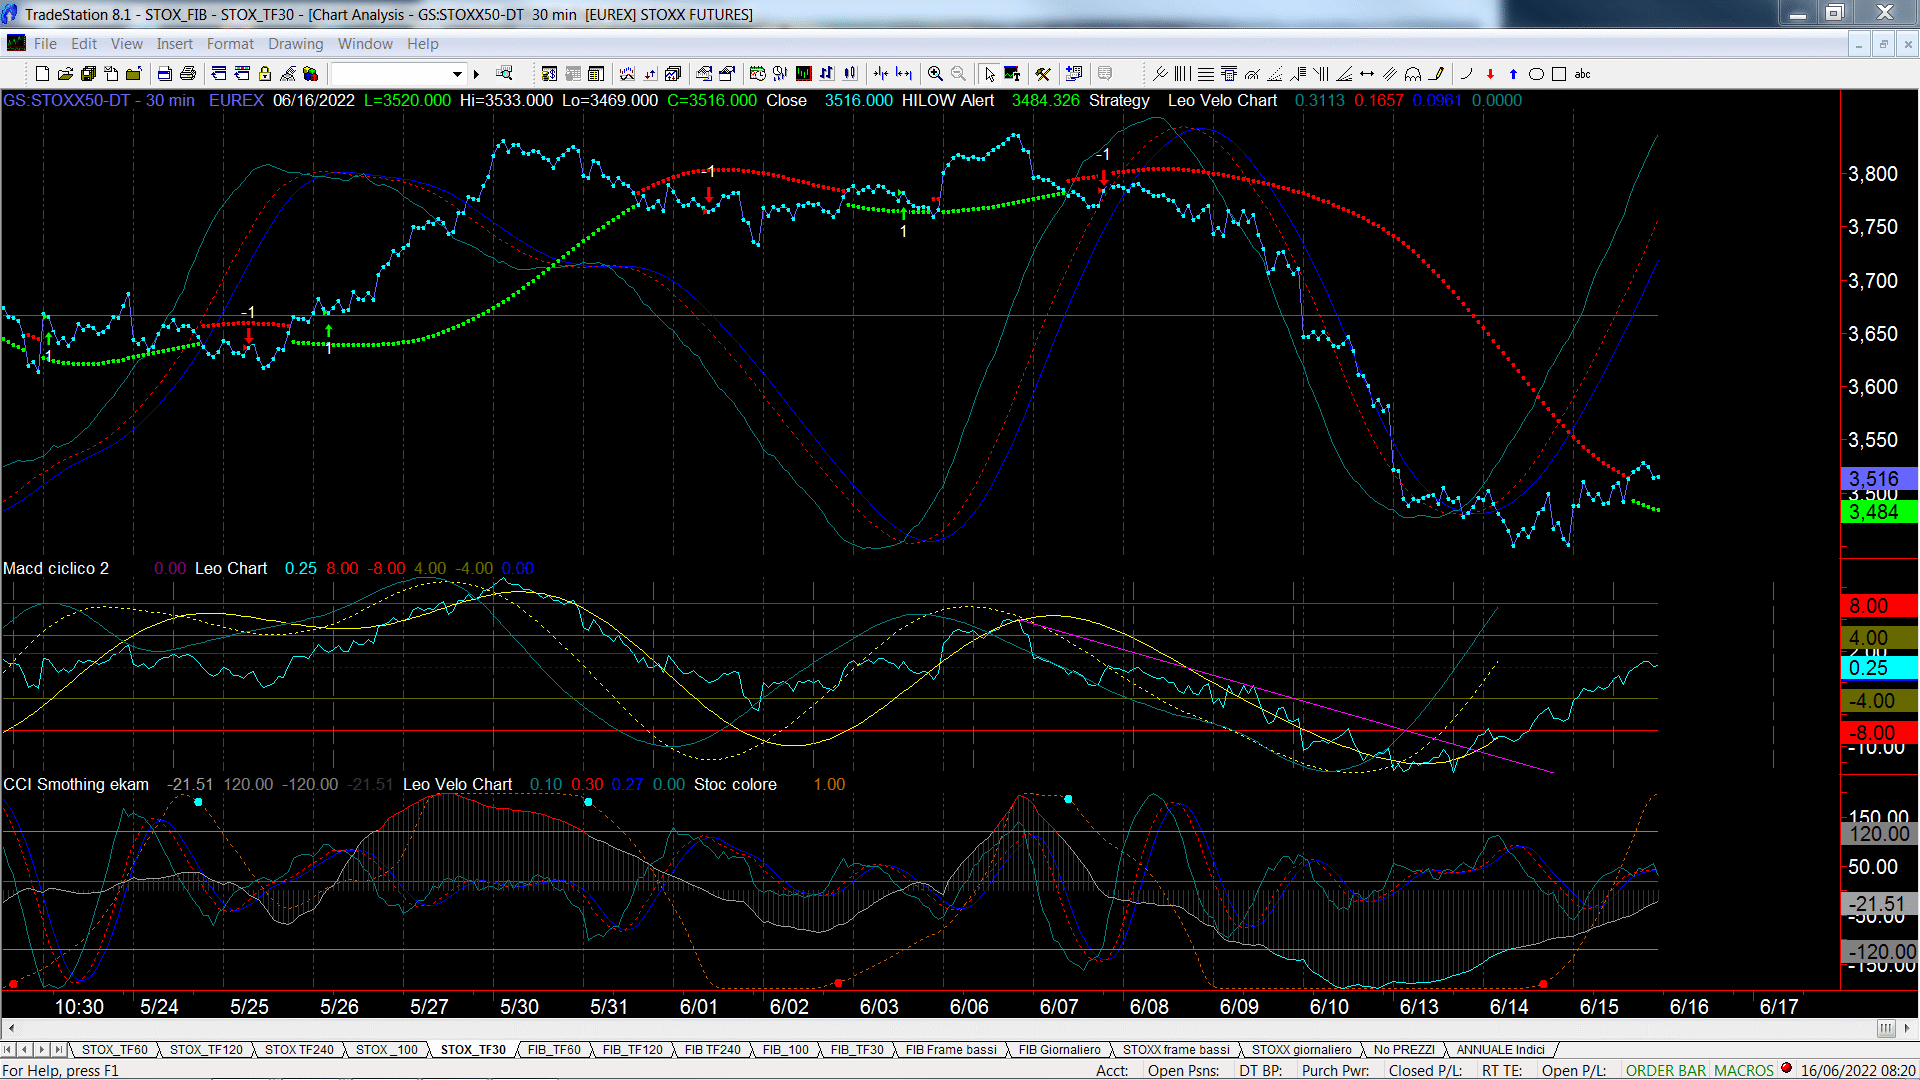
Task: Click the colored cubes toolbar icon
Action: [x=310, y=74]
